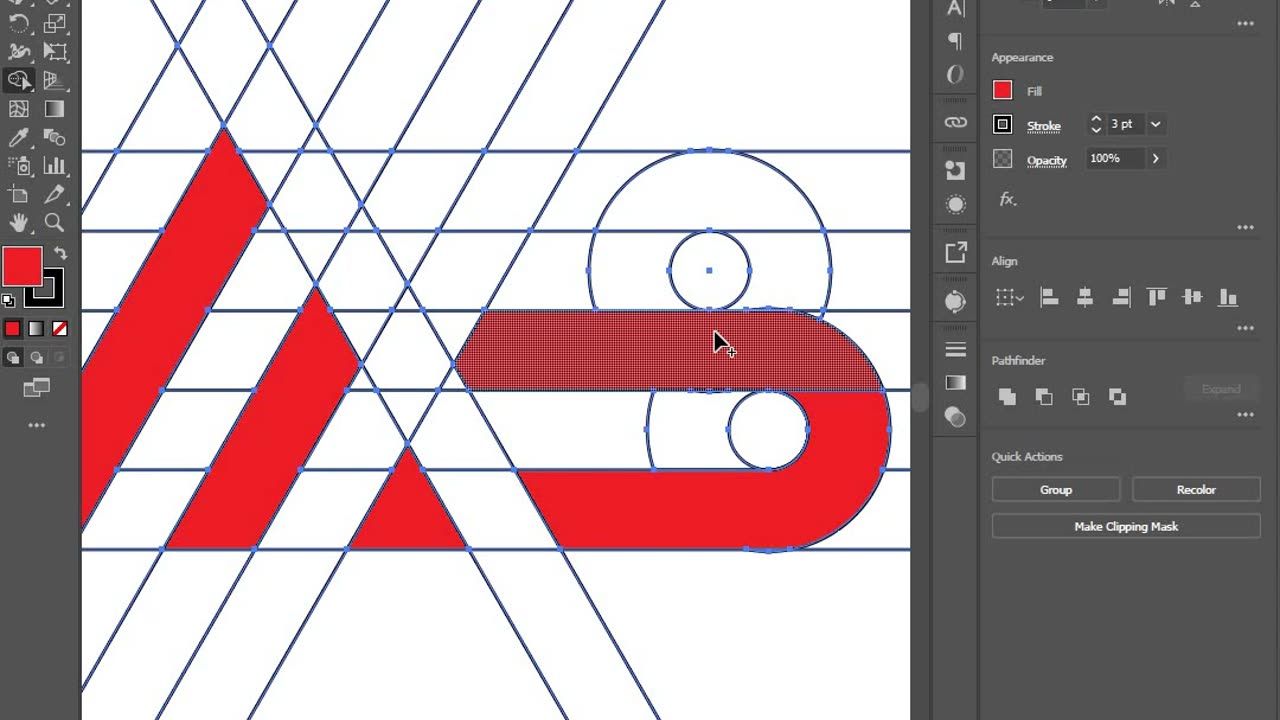Open more options in Align section
1280x720 pixels.
pyautogui.click(x=1245, y=328)
